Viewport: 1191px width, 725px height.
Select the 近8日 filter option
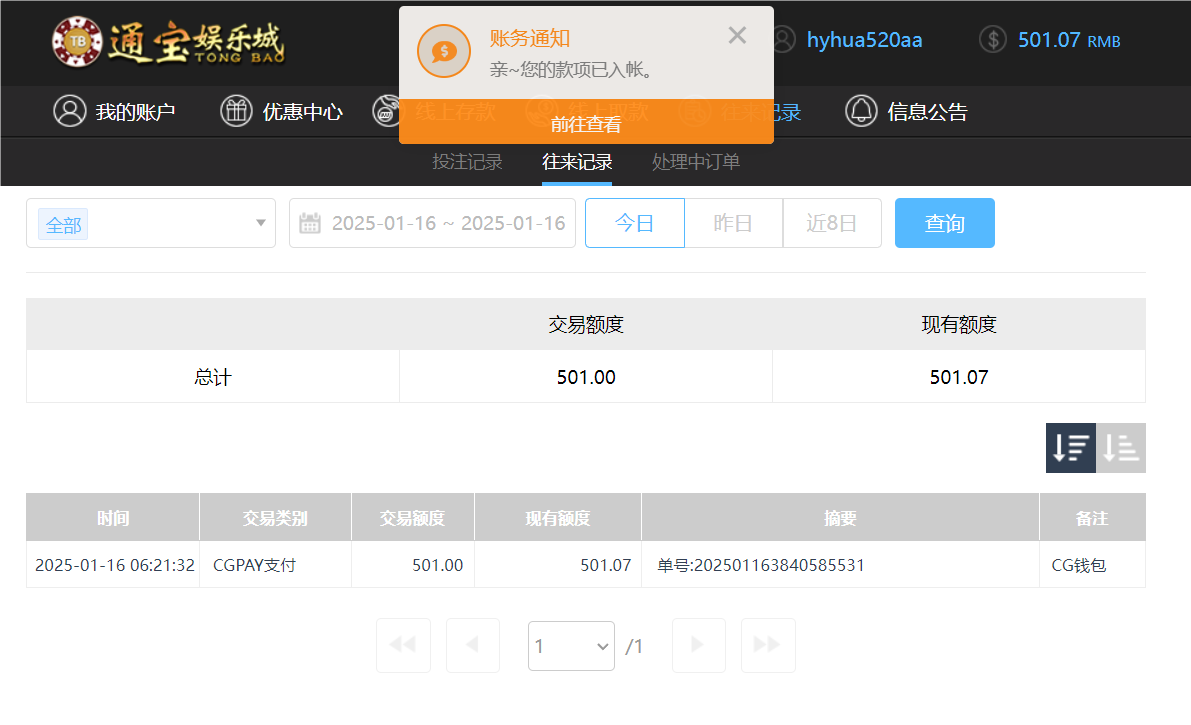pyautogui.click(x=832, y=223)
